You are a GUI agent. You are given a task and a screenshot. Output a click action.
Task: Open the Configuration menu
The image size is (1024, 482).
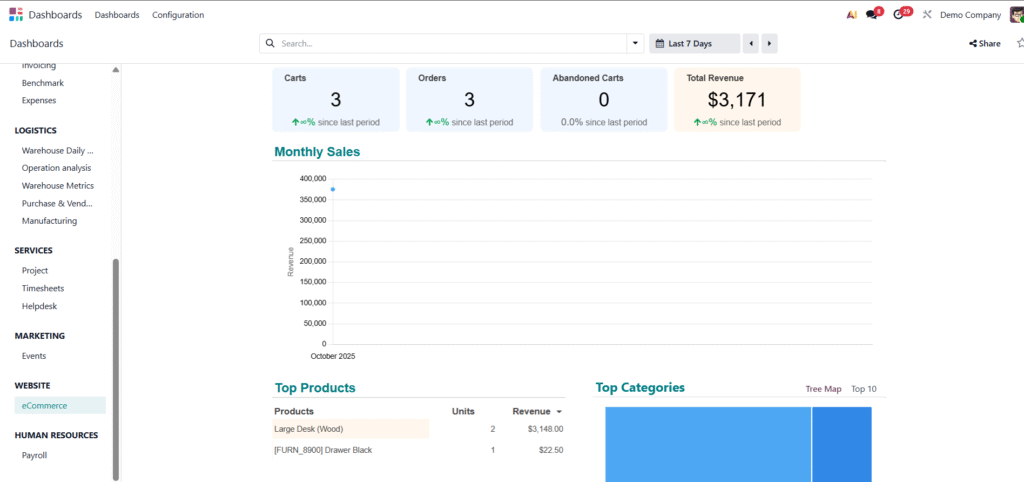178,15
